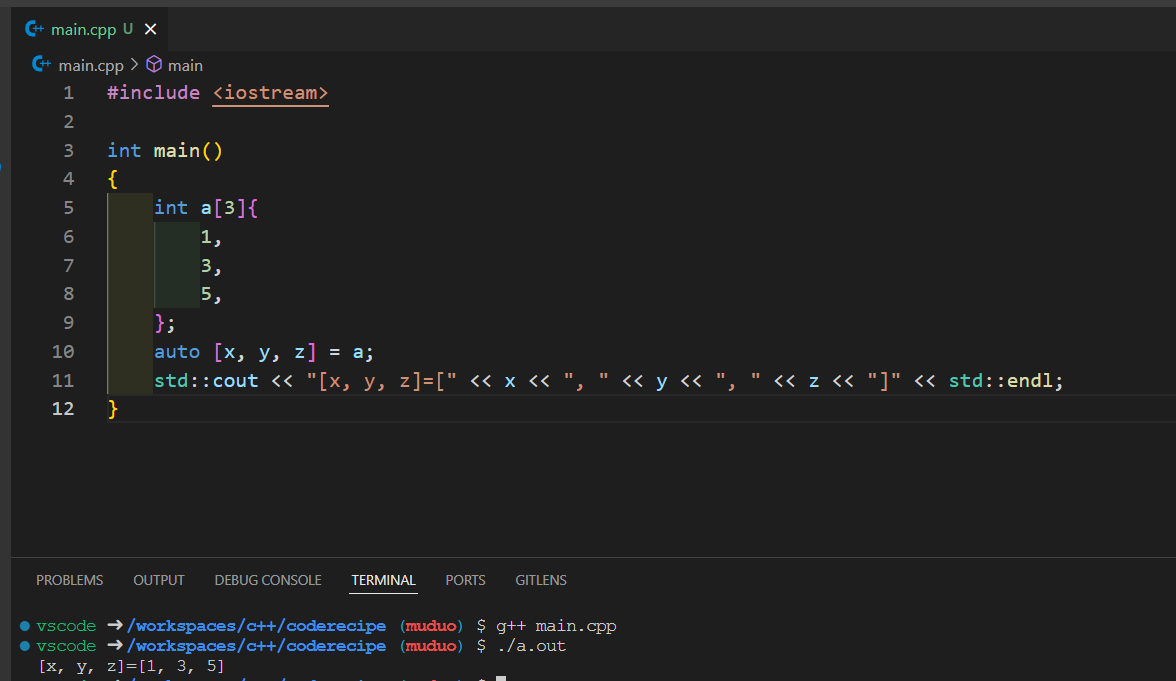This screenshot has width=1176, height=681.
Task: Open the PROBLEMS panel tab
Action: [70, 580]
